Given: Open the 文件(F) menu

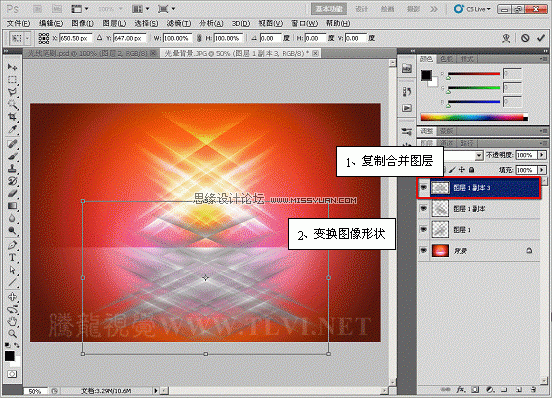Looking at the screenshot, I should (x=18, y=23).
